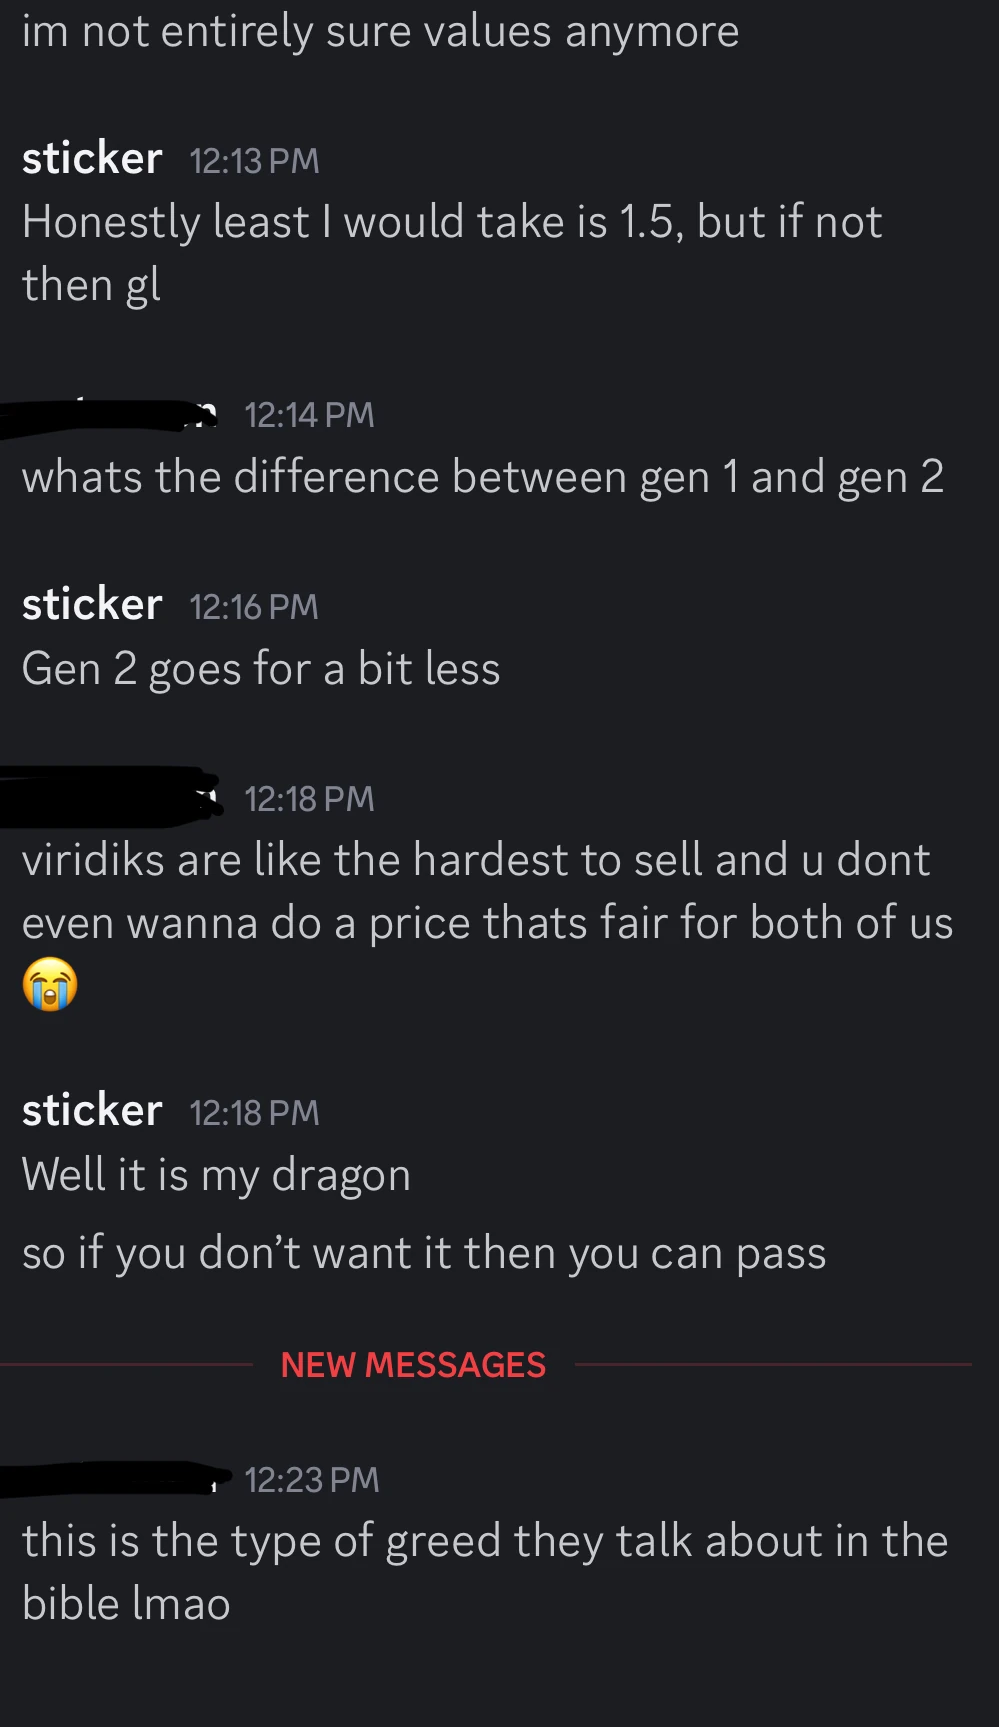Tap the message about gen 1 and gen 2 difference
999x1727 pixels.
(483, 478)
